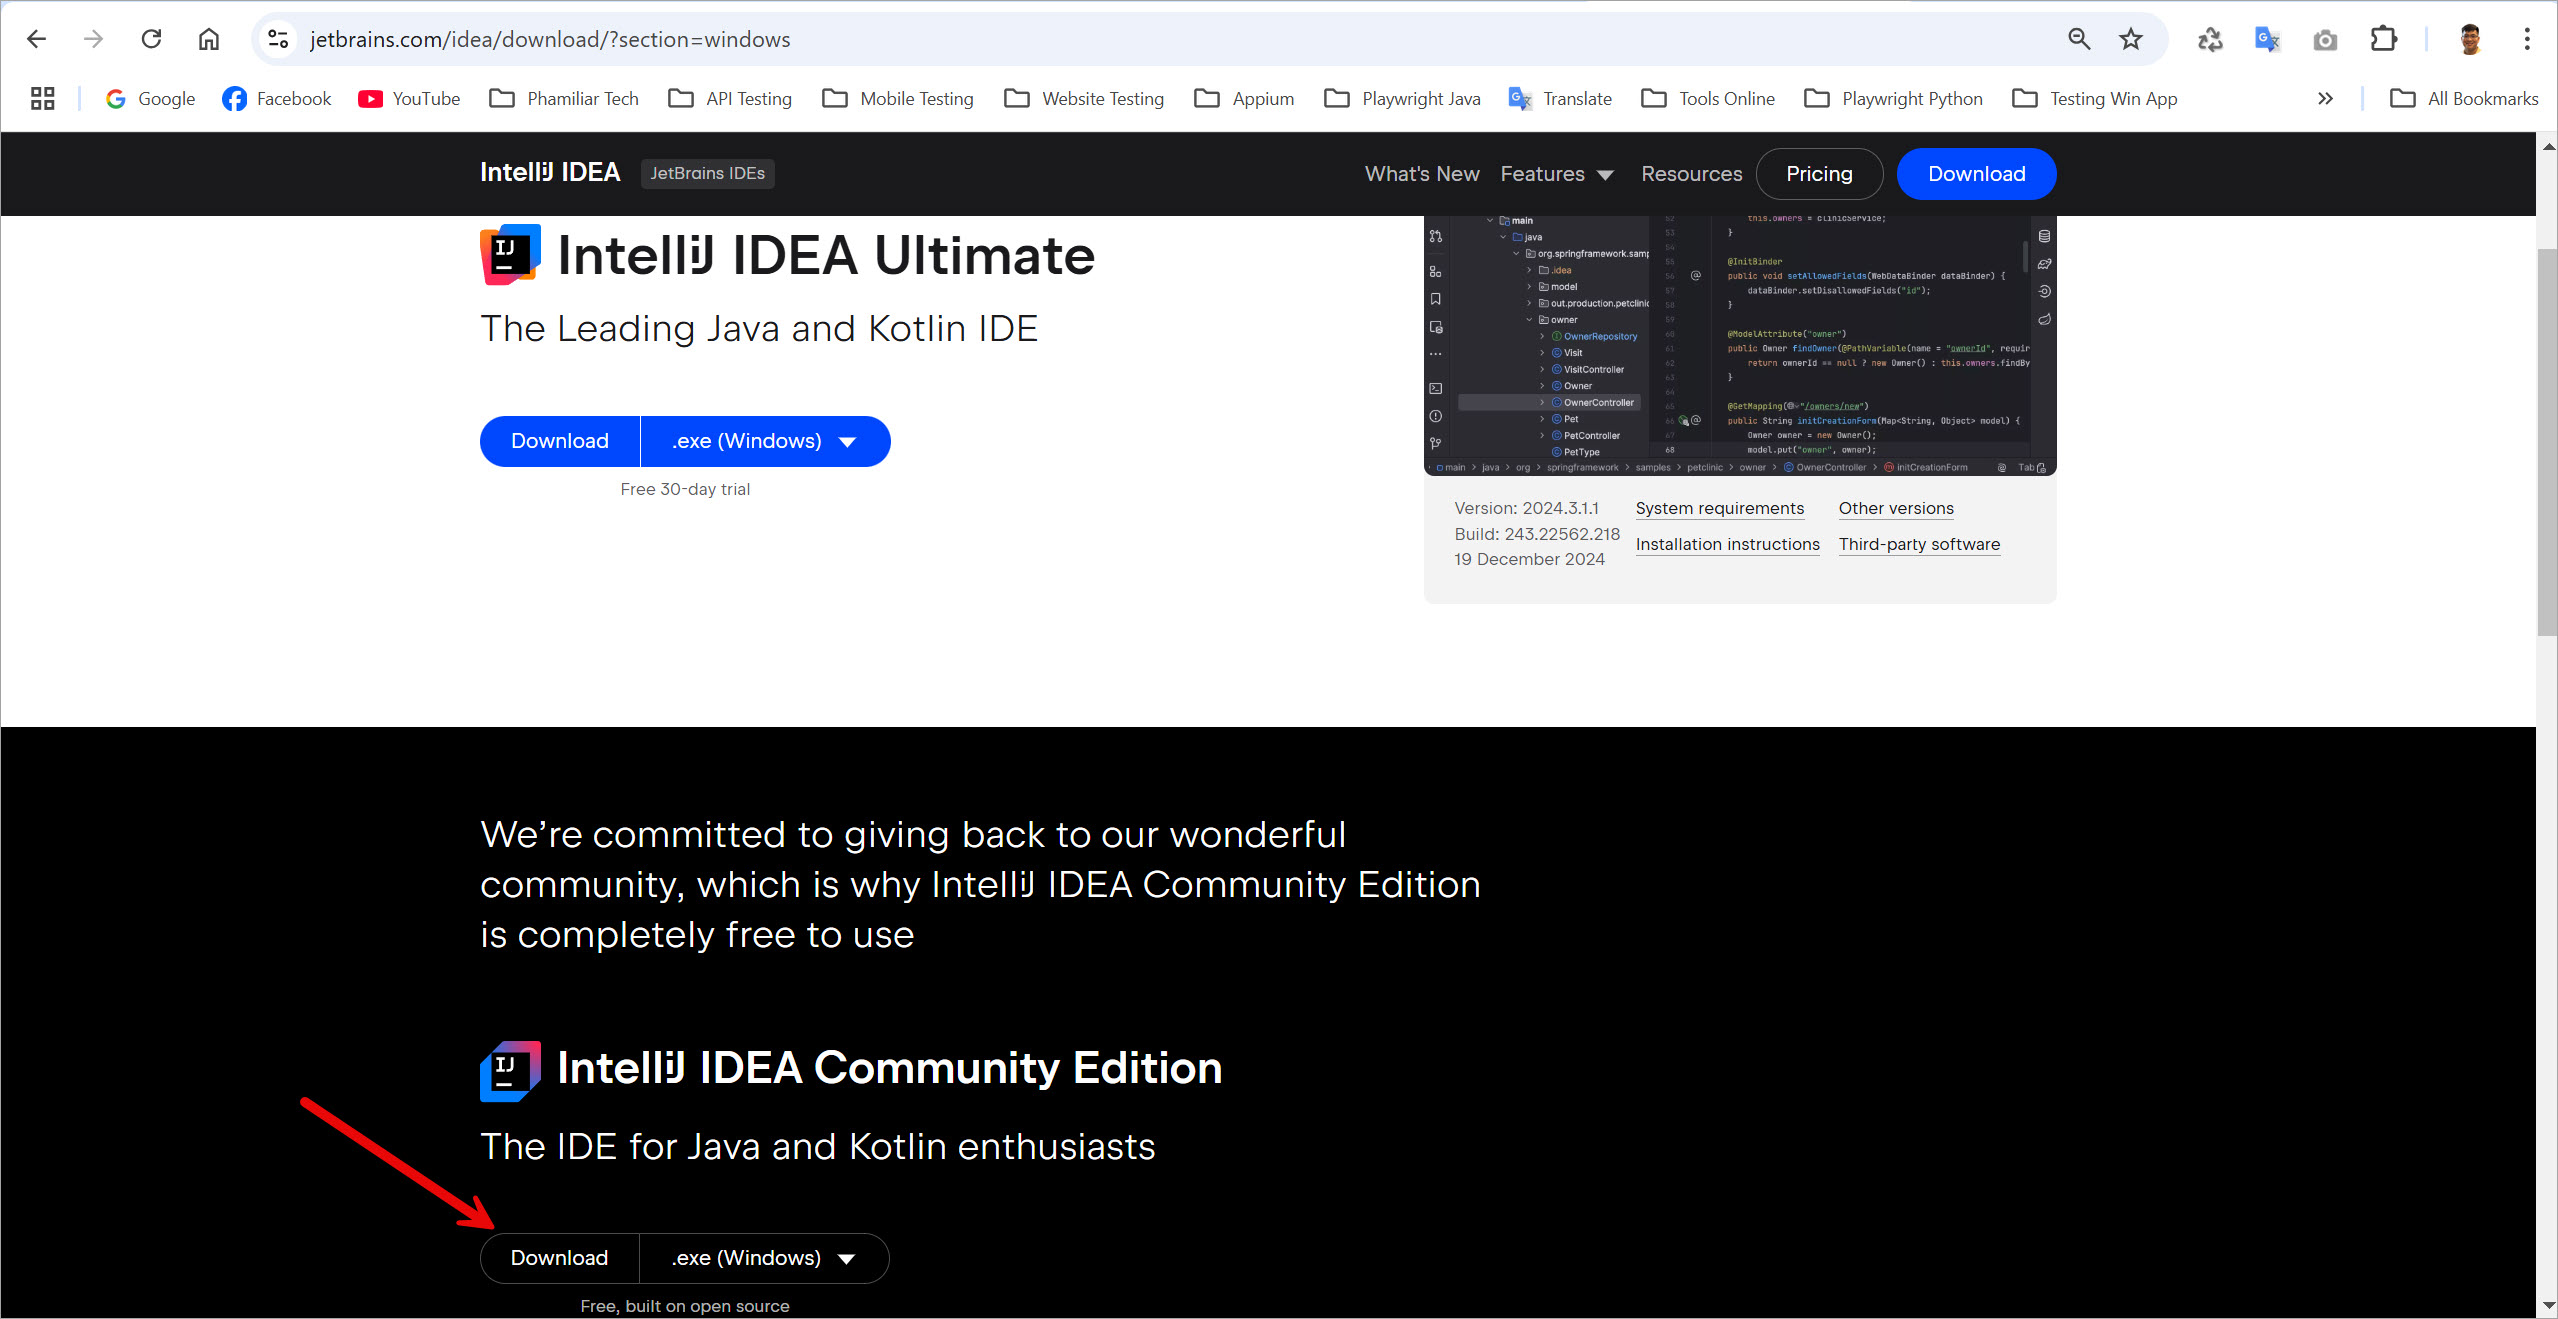Click the browser forward arrow
This screenshot has width=2558, height=1319.
[x=94, y=39]
